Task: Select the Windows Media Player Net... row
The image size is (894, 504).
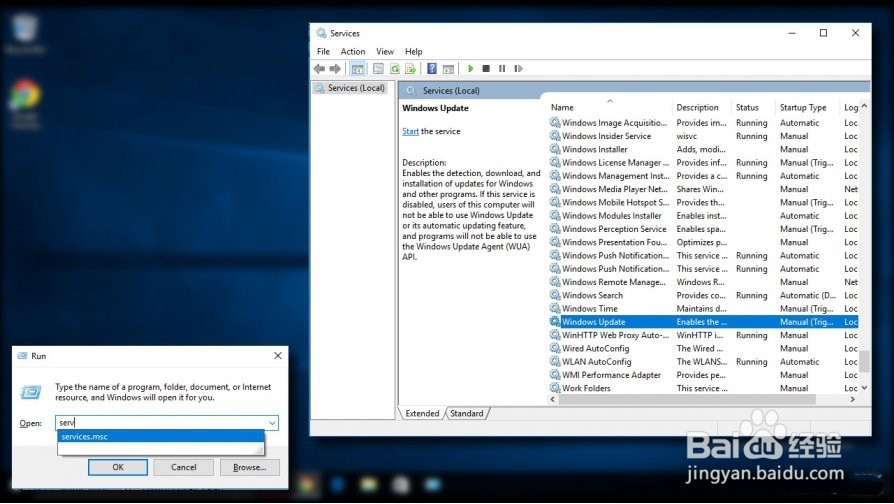Action: click(703, 189)
